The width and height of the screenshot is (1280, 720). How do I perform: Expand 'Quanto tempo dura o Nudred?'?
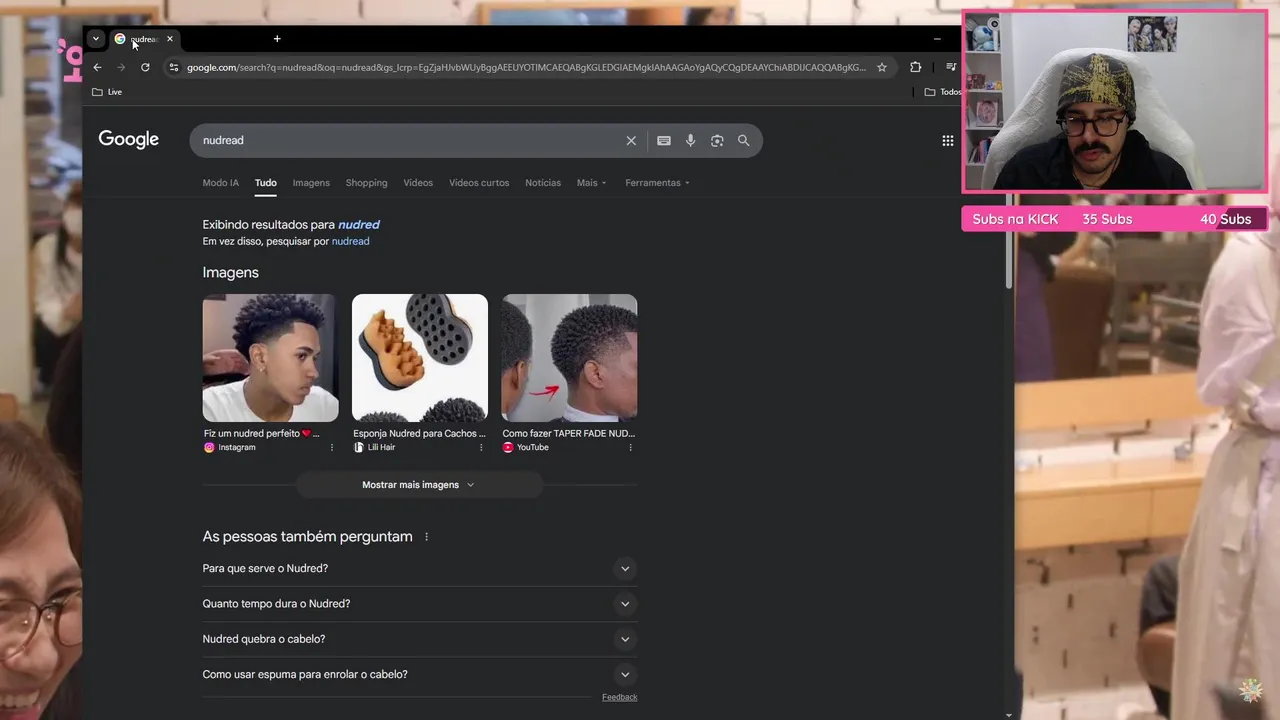pos(419,604)
